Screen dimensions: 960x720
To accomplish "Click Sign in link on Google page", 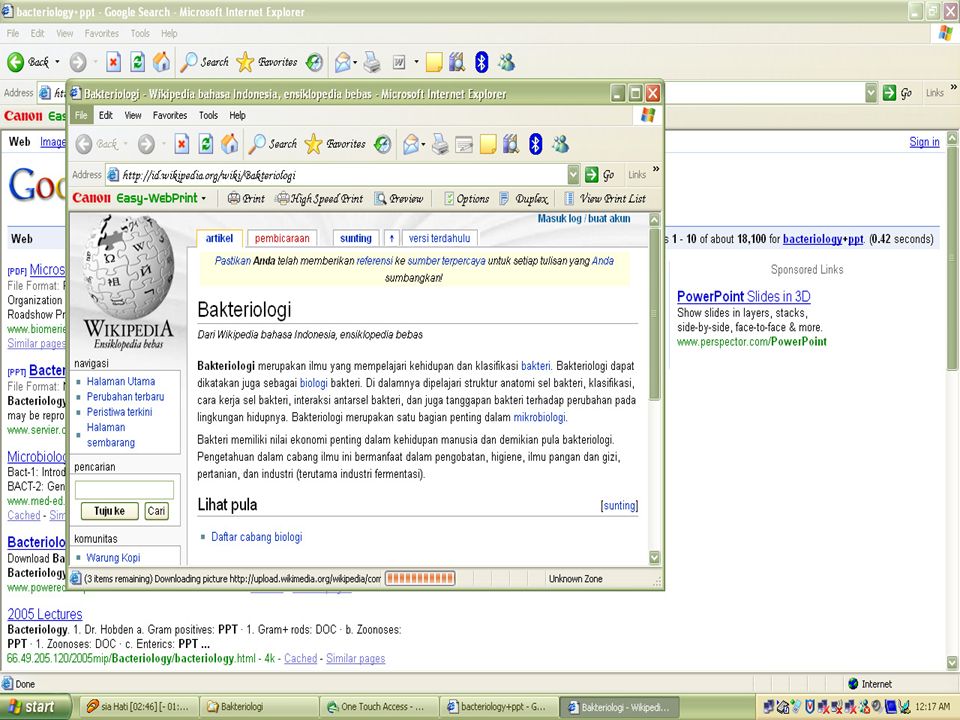I will point(924,142).
